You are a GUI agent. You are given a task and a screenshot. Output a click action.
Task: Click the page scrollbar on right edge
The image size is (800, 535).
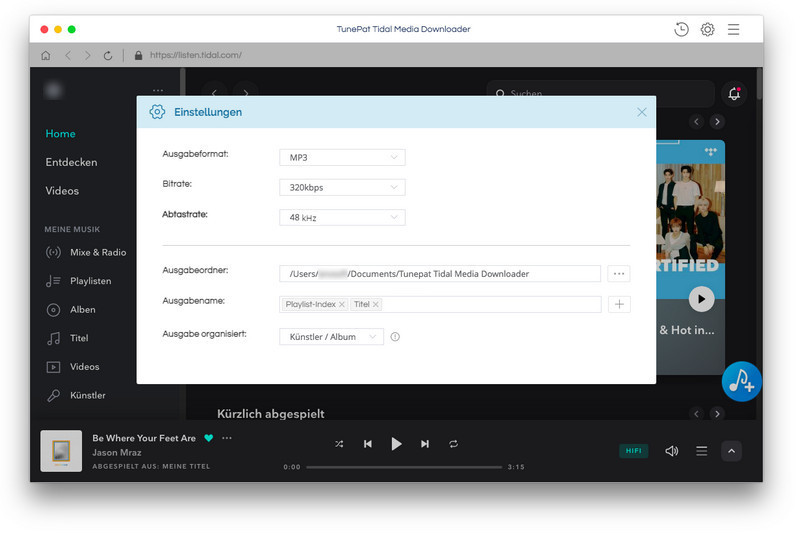pyautogui.click(x=759, y=84)
